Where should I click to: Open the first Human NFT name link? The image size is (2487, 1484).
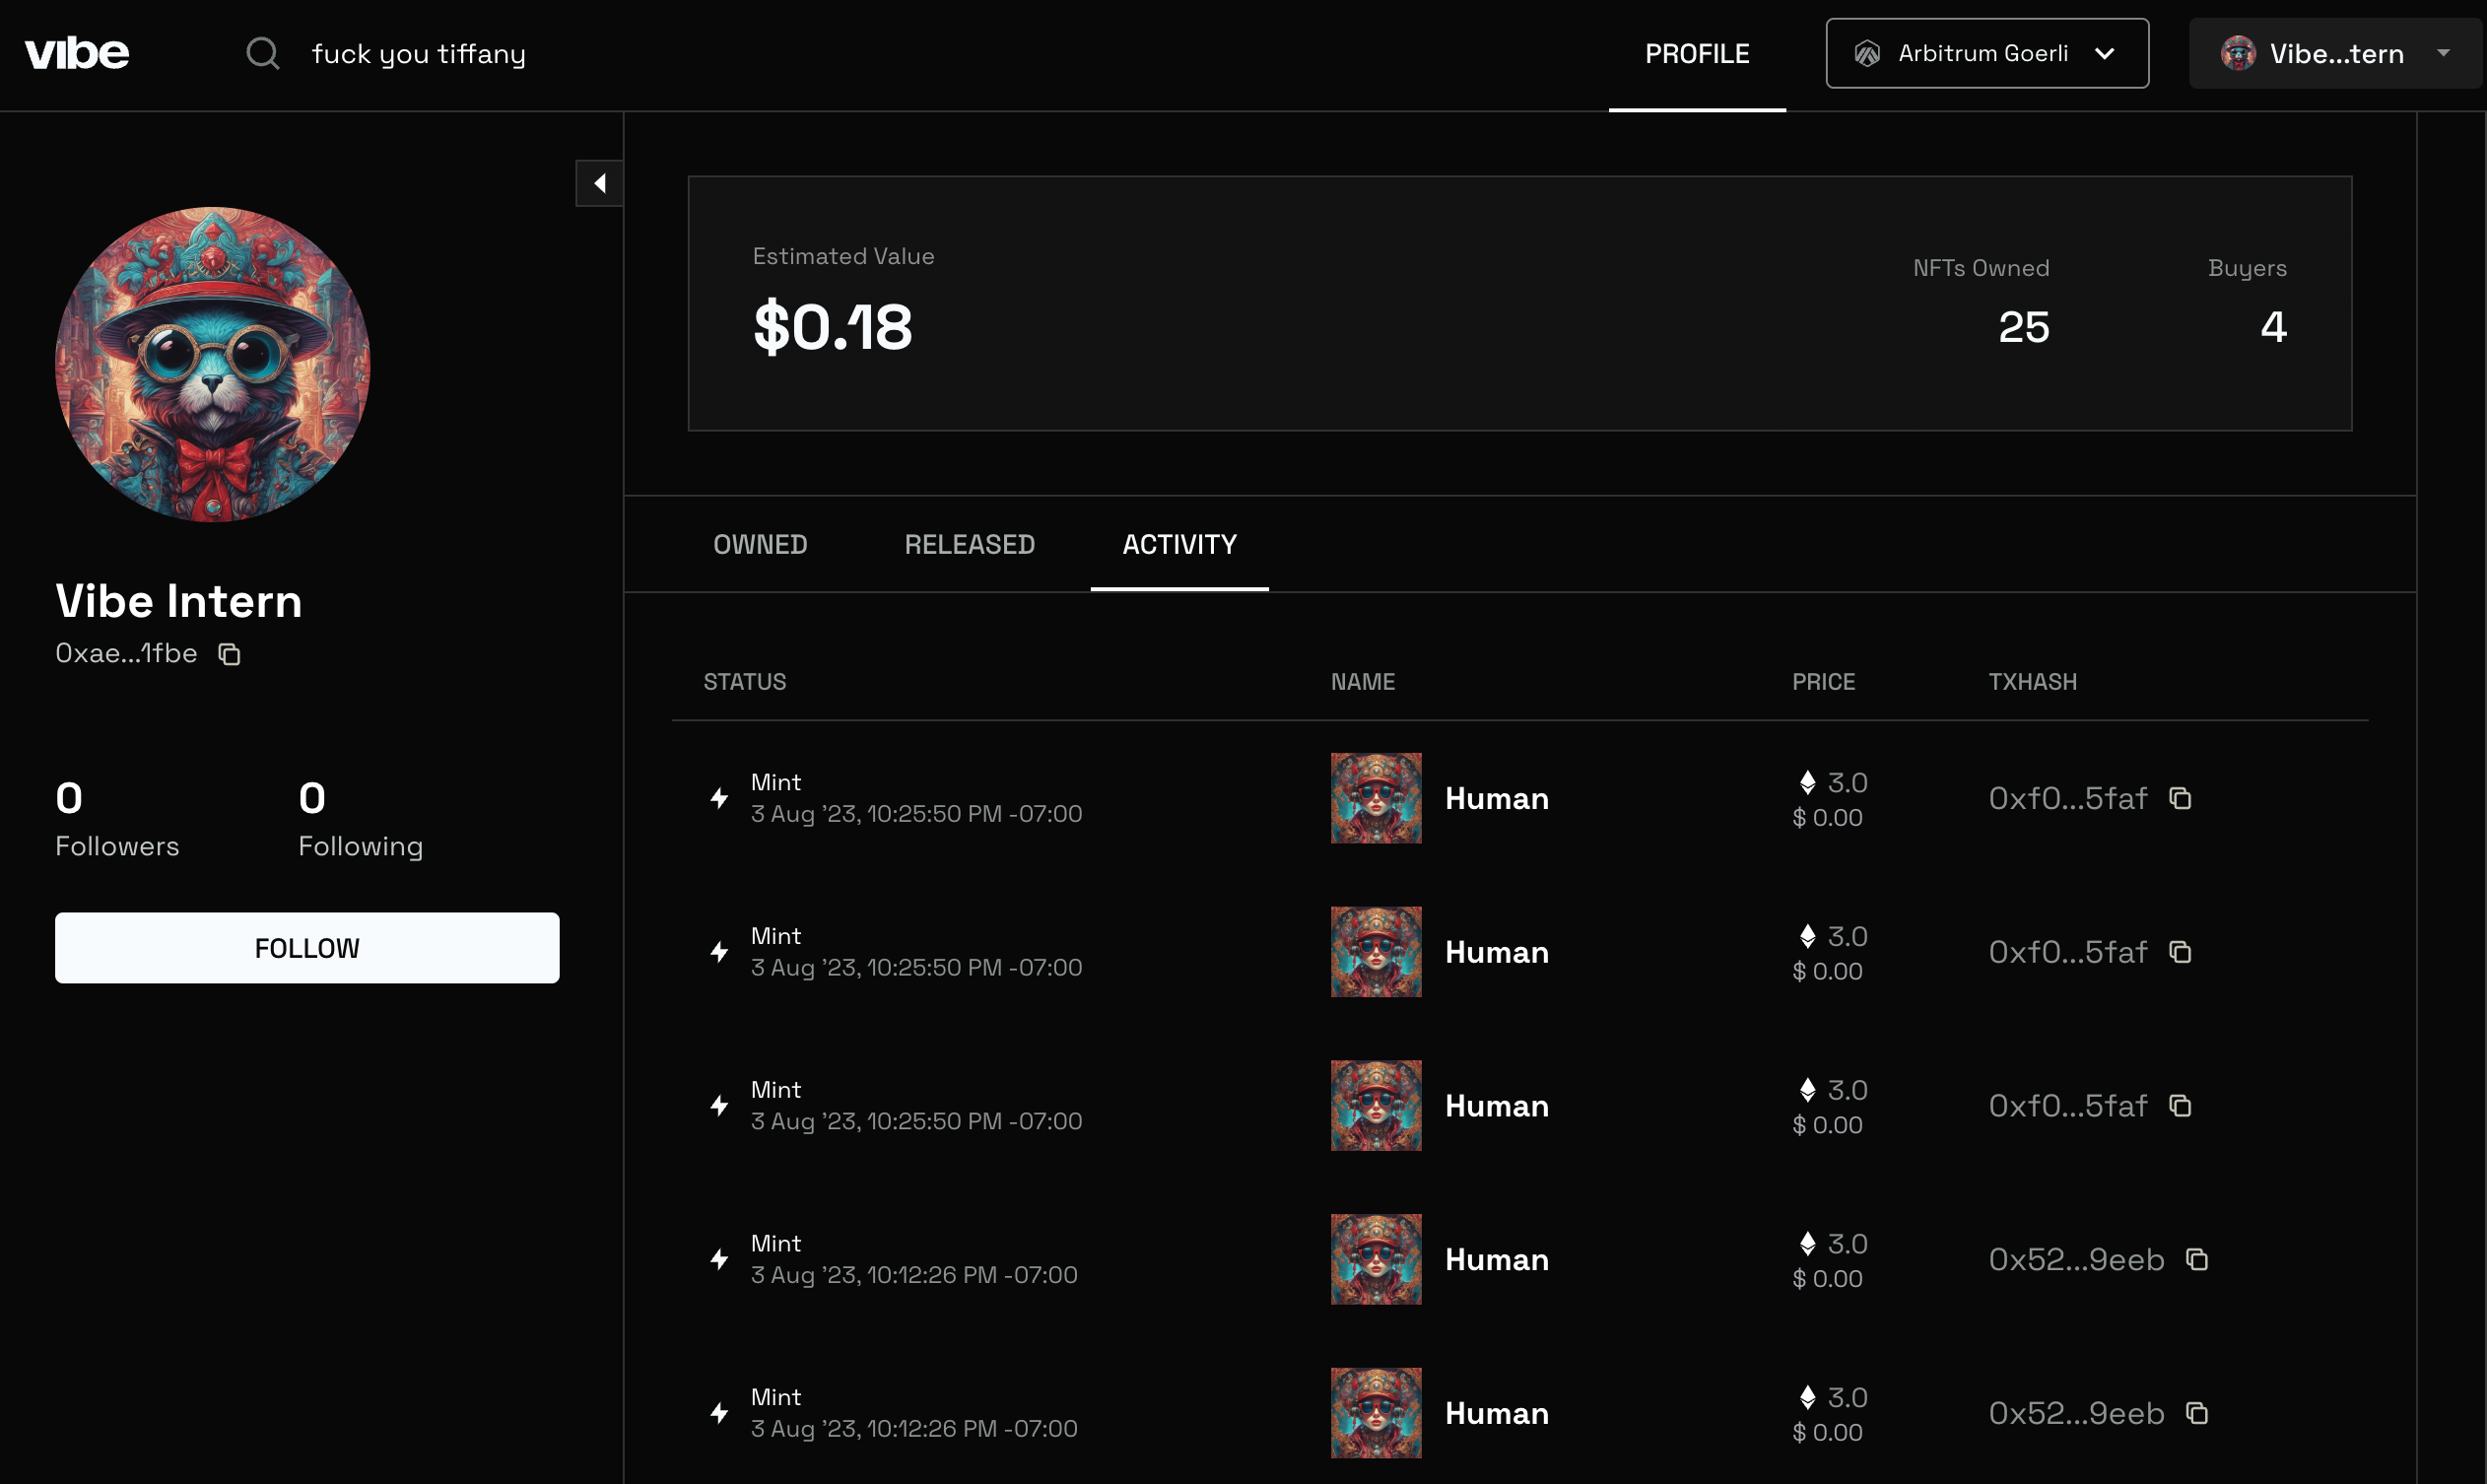1496,799
